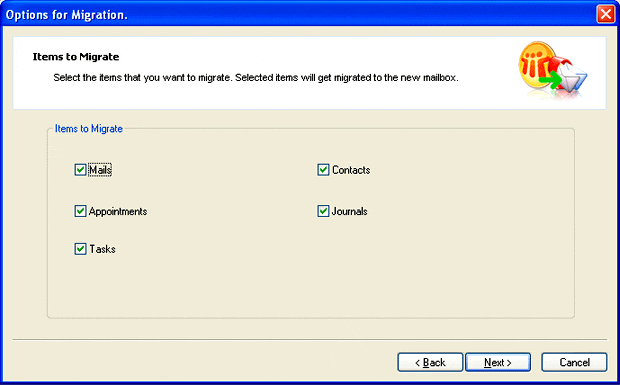Close the Options for Migration dialog
This screenshot has width=620, height=385.
click(x=605, y=14)
